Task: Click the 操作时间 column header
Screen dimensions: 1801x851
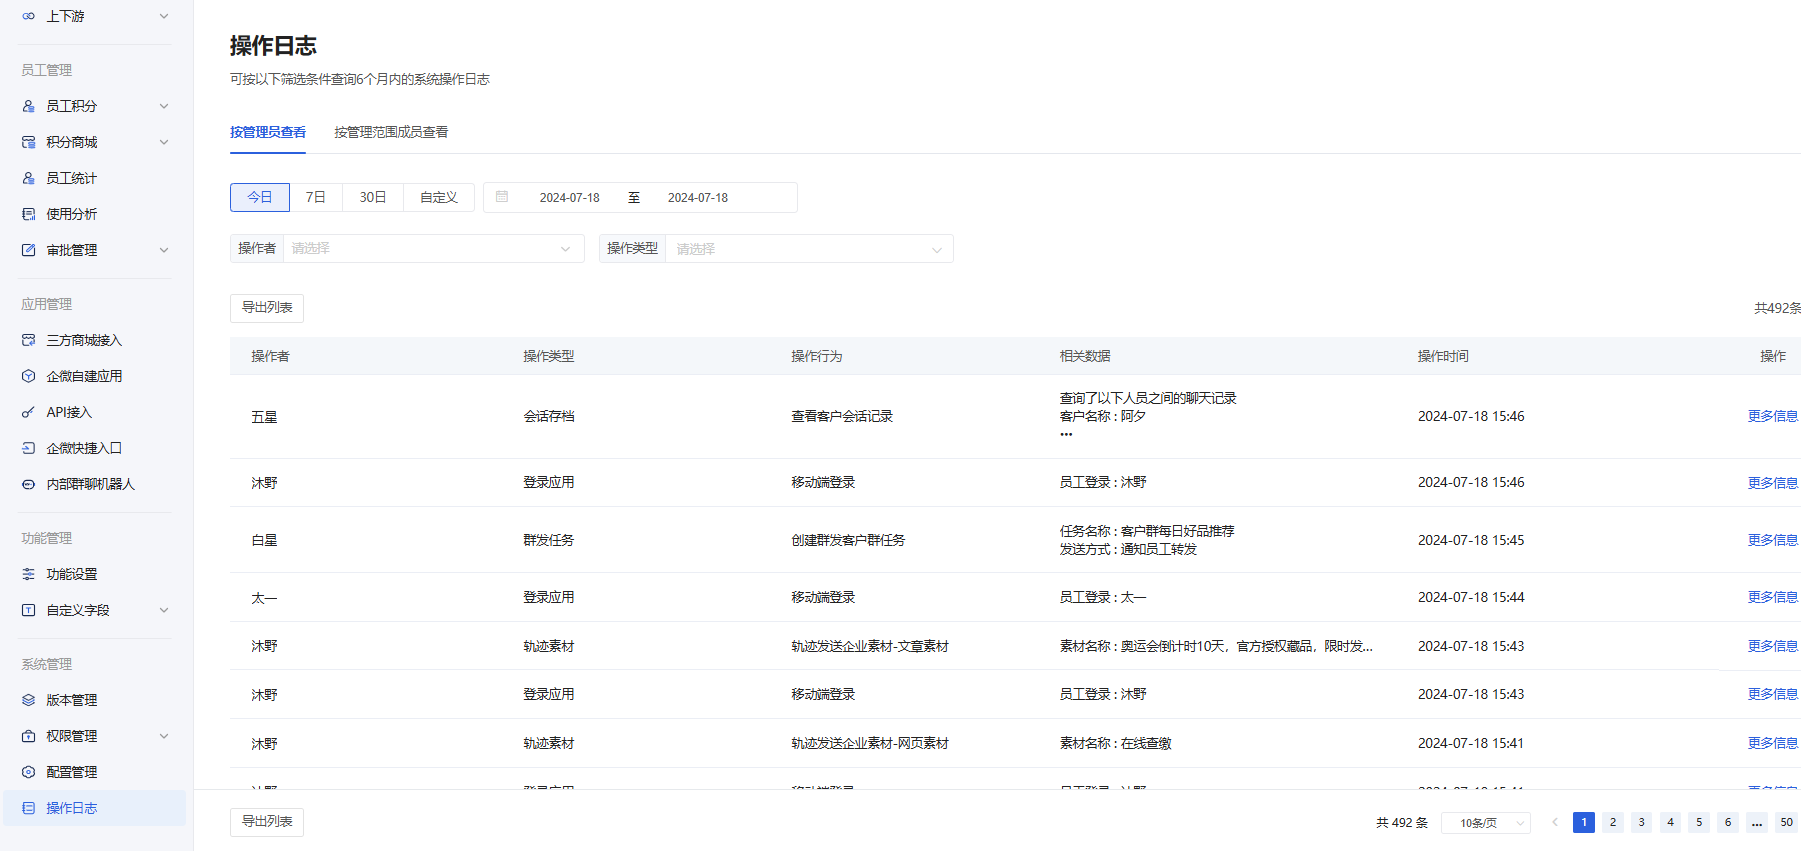Action: pos(1443,356)
